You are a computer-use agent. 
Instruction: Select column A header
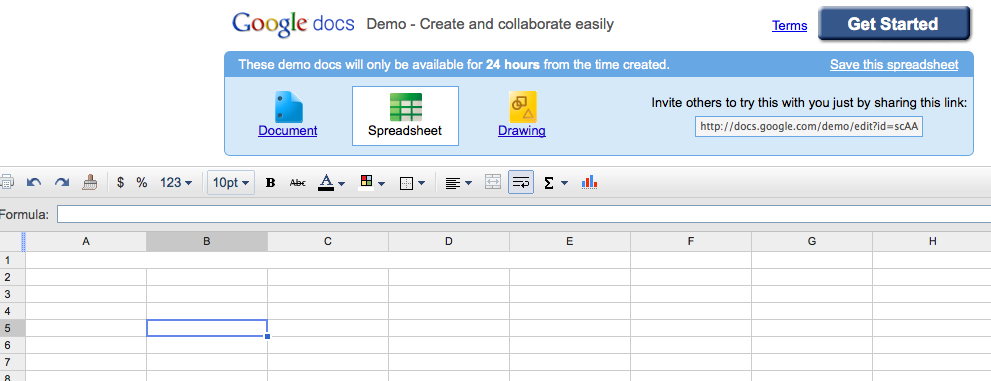click(86, 241)
